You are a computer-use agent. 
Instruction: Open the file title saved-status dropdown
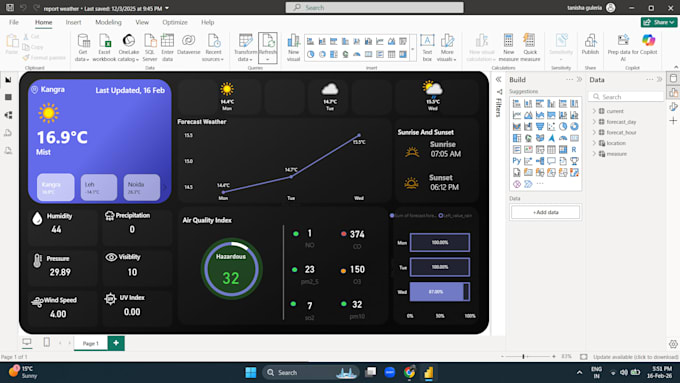[167, 8]
